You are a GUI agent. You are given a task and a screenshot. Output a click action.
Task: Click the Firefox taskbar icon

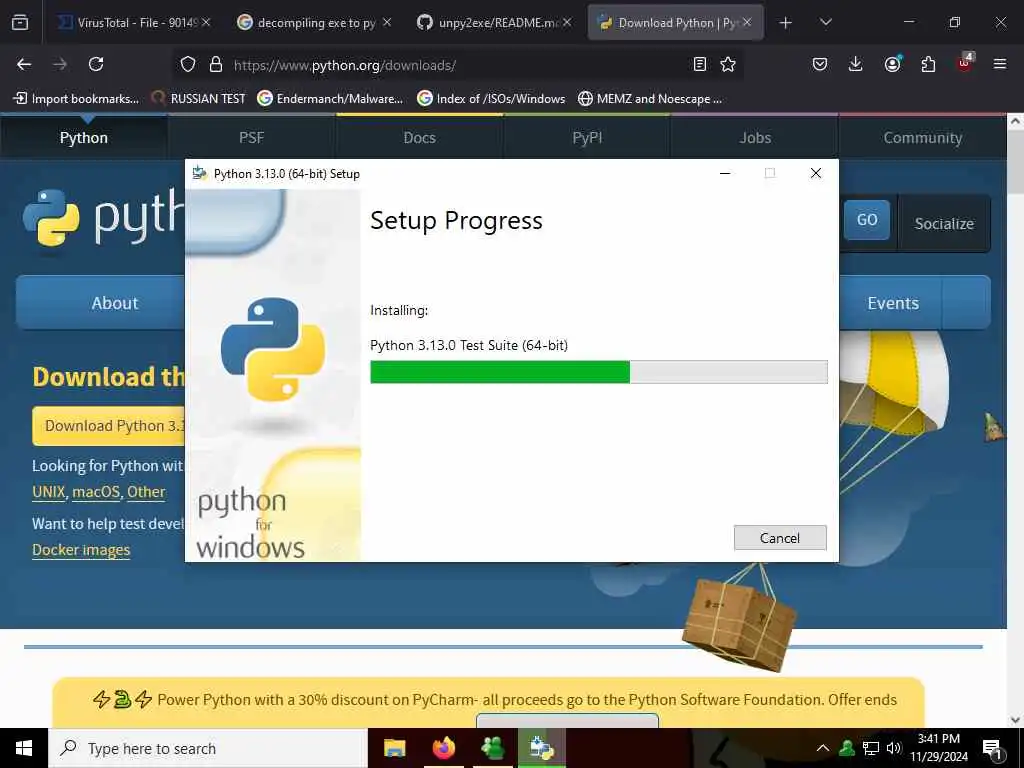tap(443, 748)
